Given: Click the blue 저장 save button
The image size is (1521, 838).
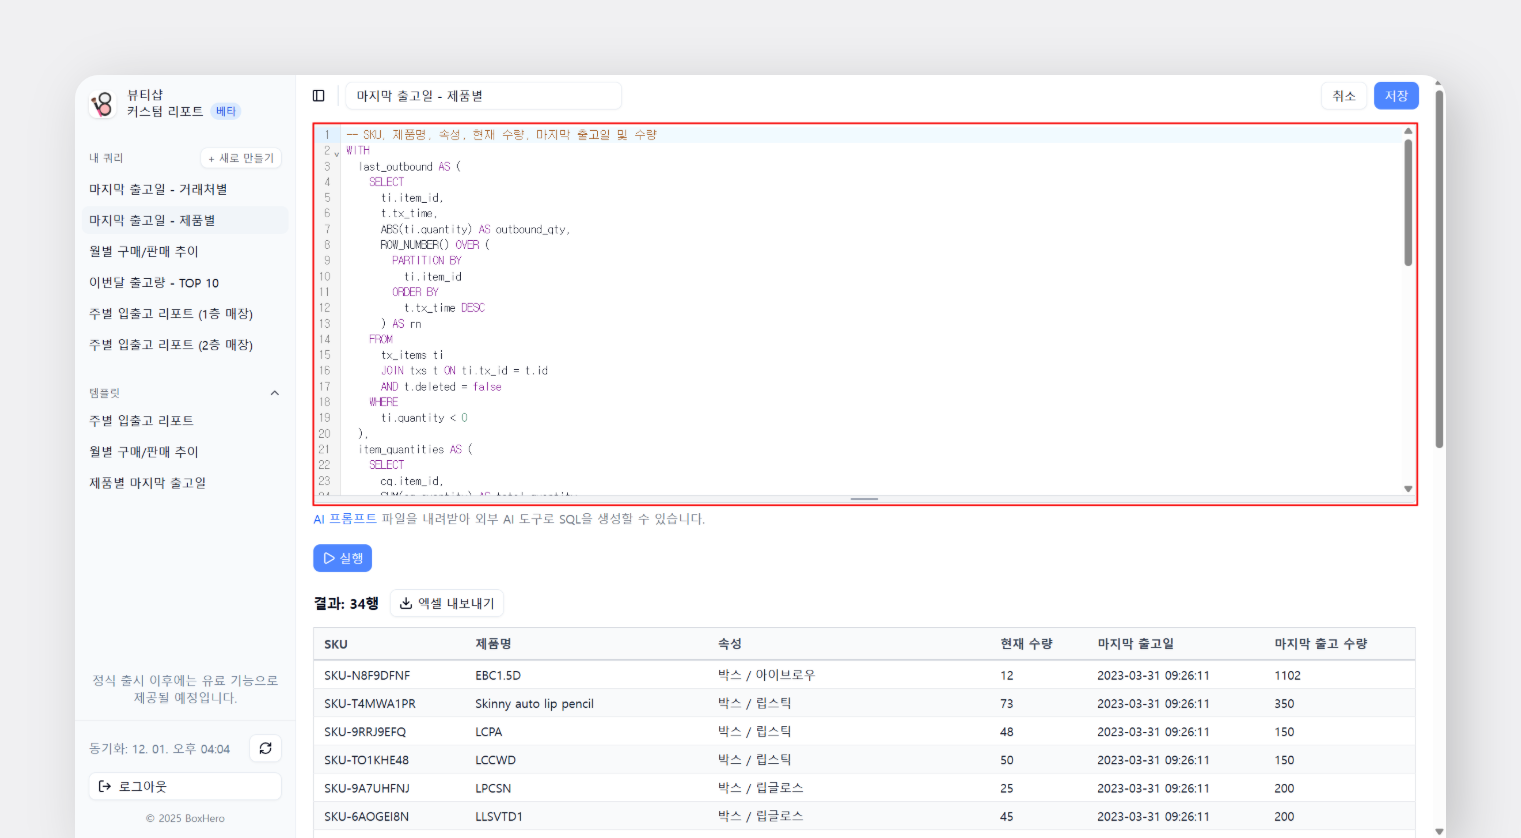Looking at the screenshot, I should pos(1395,95).
